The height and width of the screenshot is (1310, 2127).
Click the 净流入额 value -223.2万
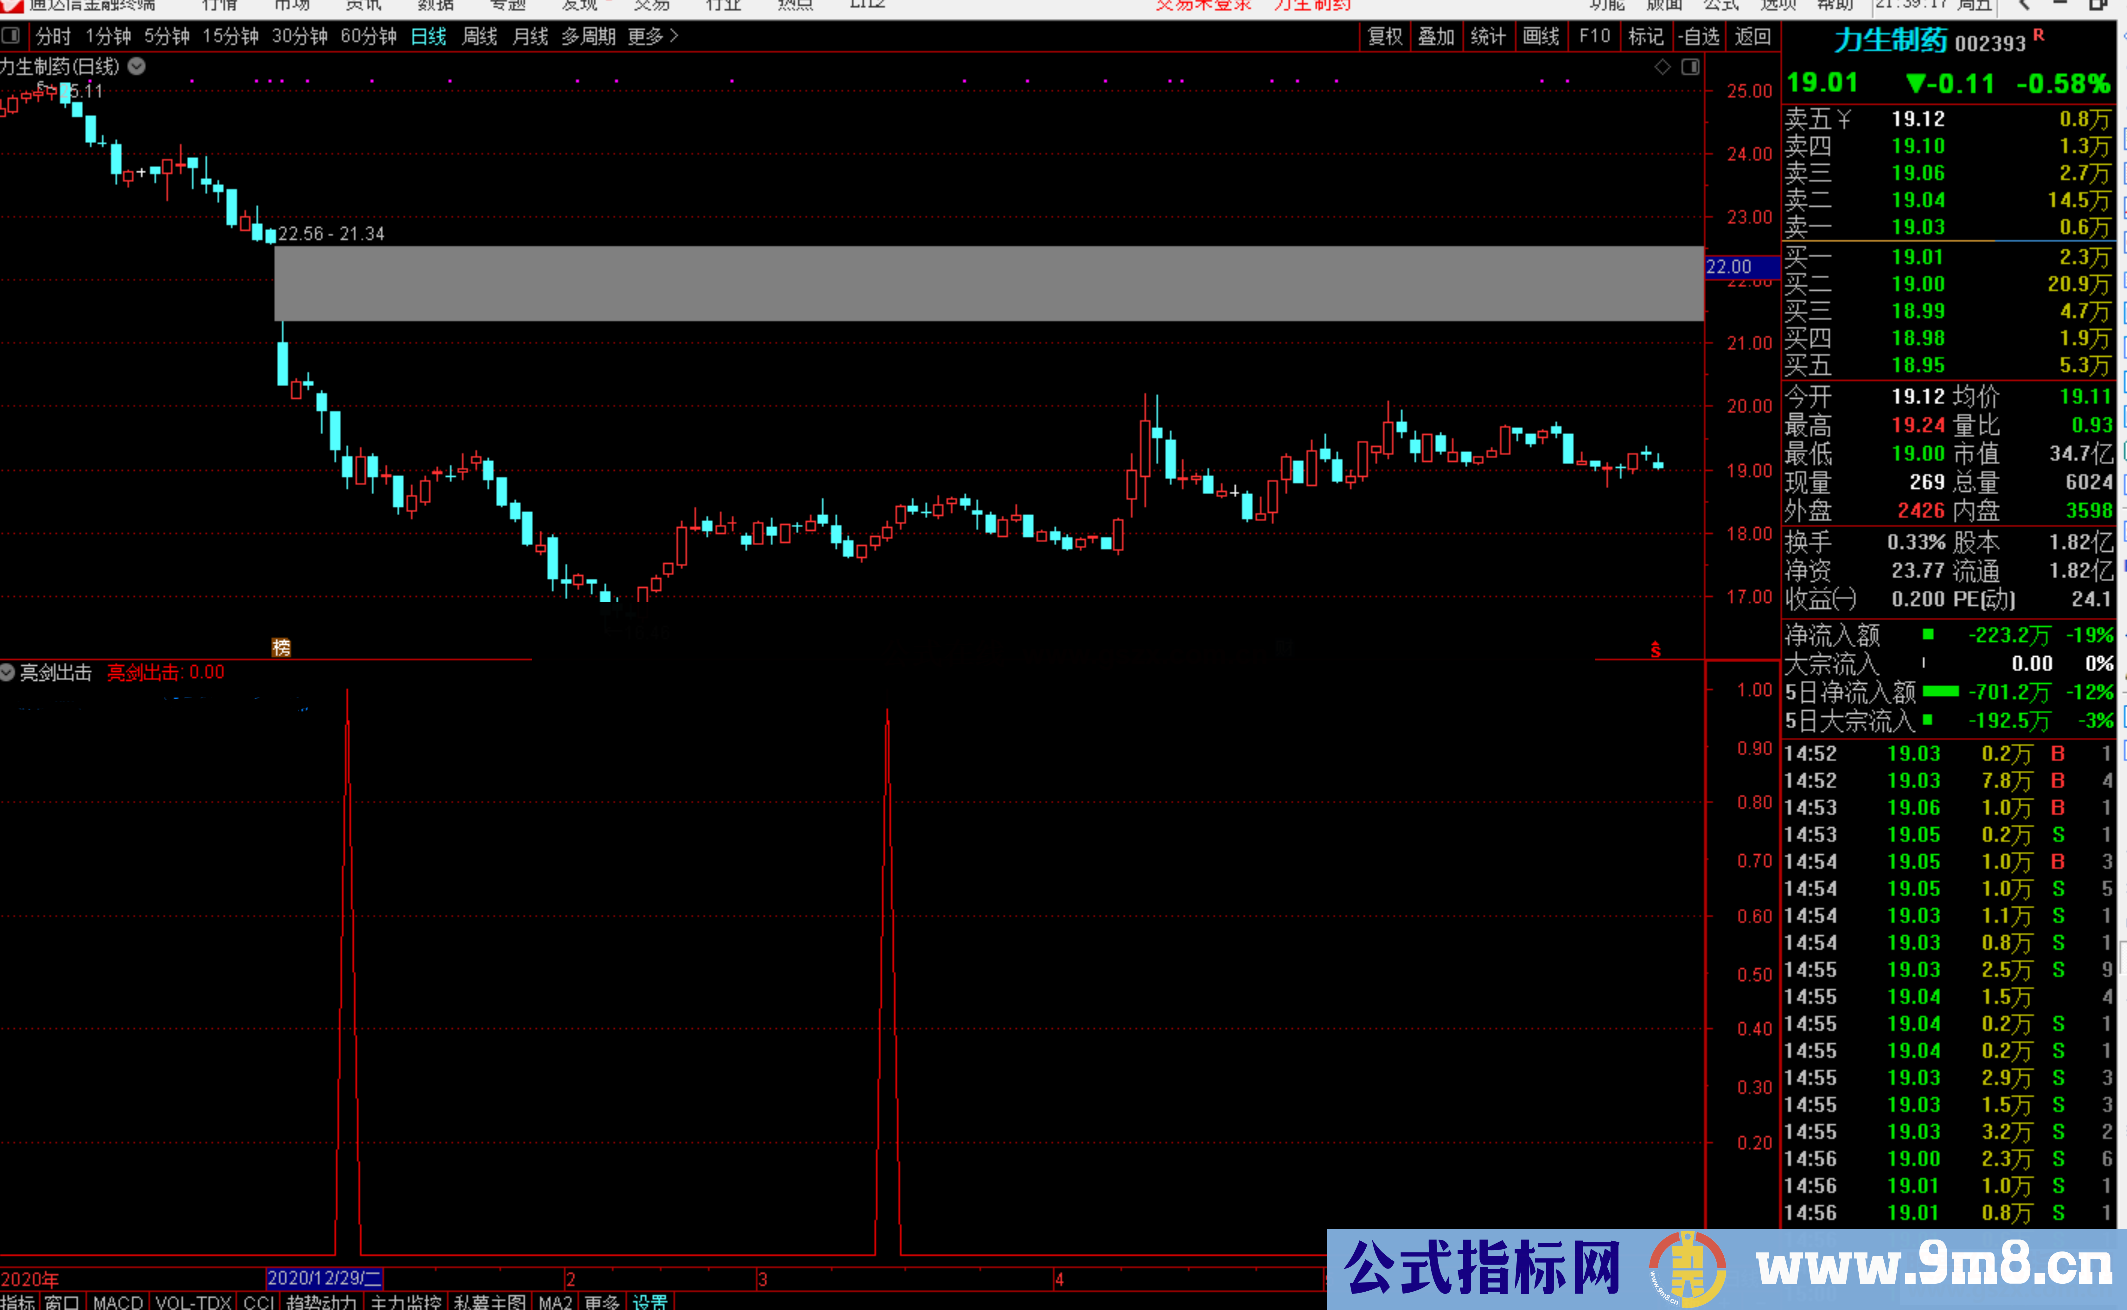click(2009, 635)
